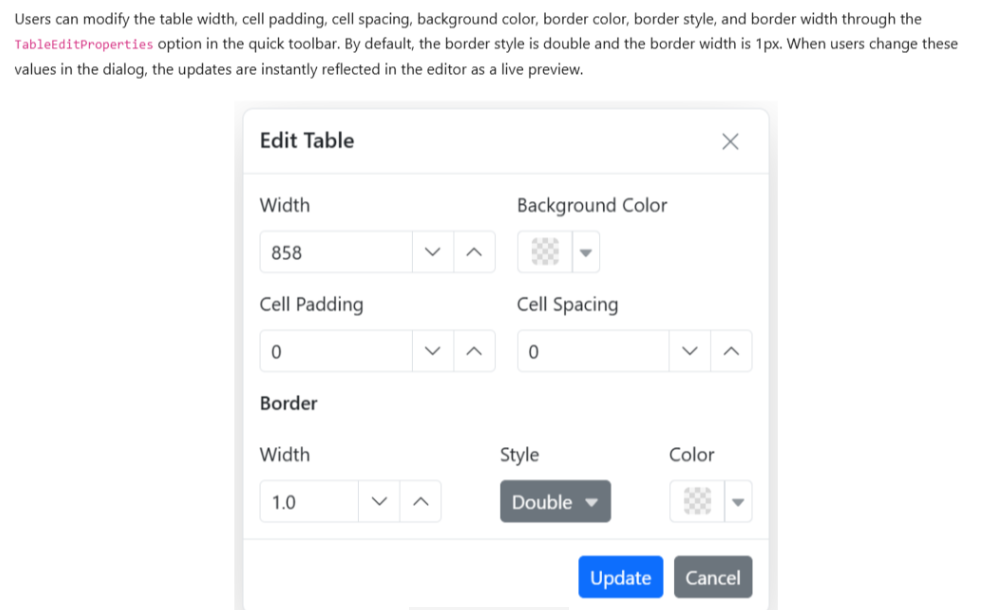This screenshot has width=983, height=610.
Task: Select the Cell Spacing input field
Action: (593, 352)
